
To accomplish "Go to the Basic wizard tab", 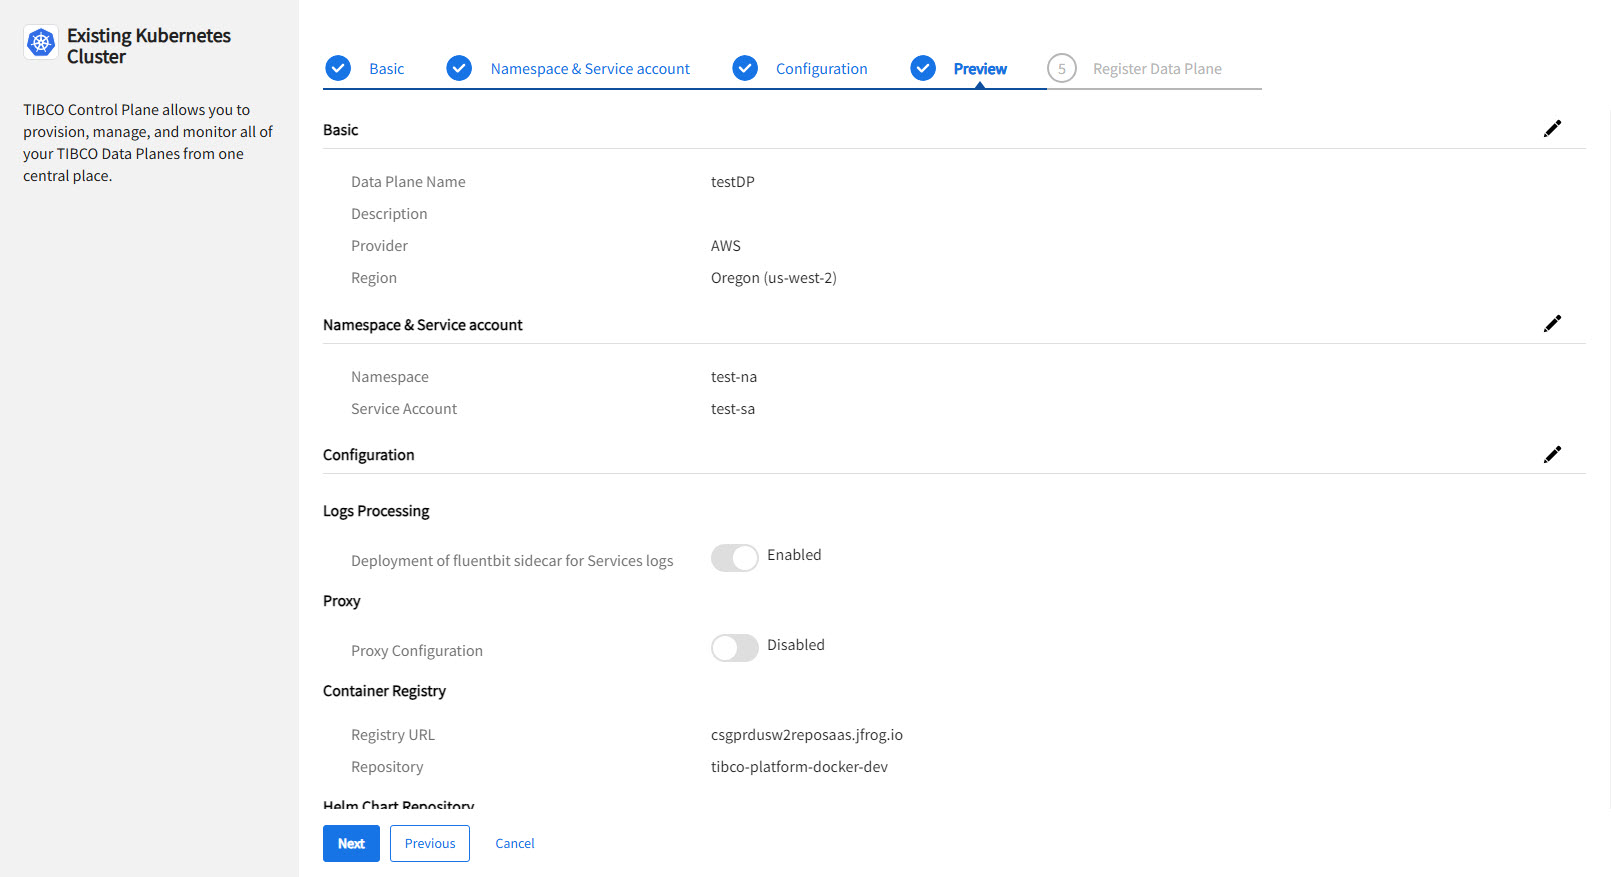I will pyautogui.click(x=386, y=69).
